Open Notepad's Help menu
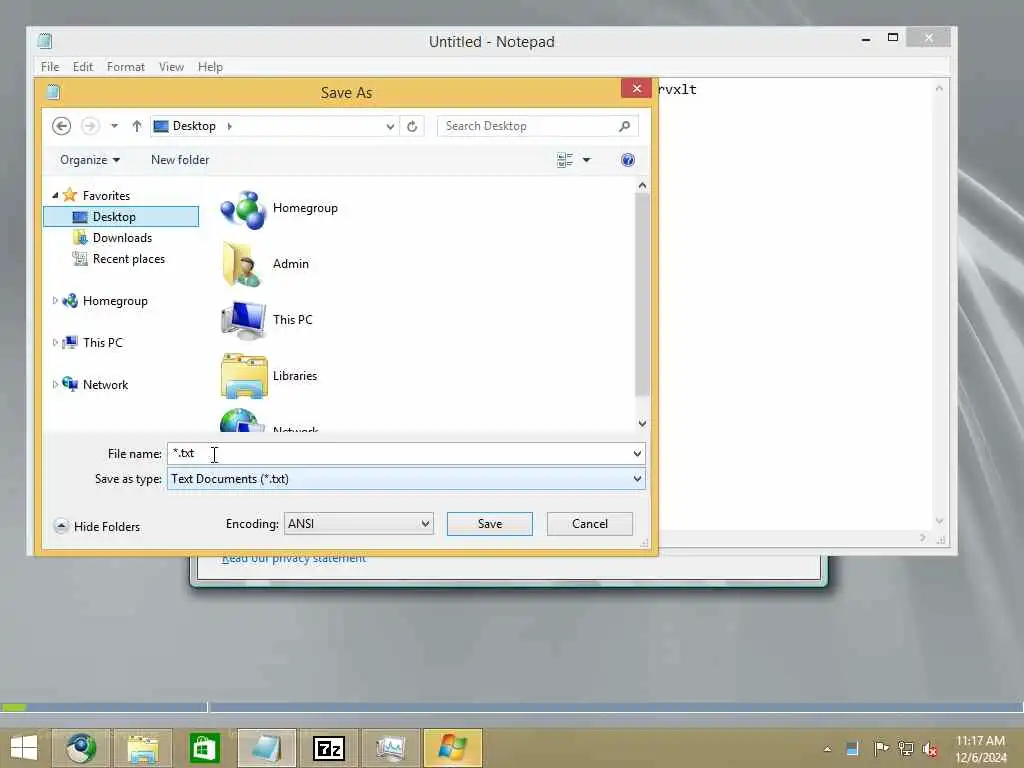The height and width of the screenshot is (768, 1024). click(x=210, y=67)
